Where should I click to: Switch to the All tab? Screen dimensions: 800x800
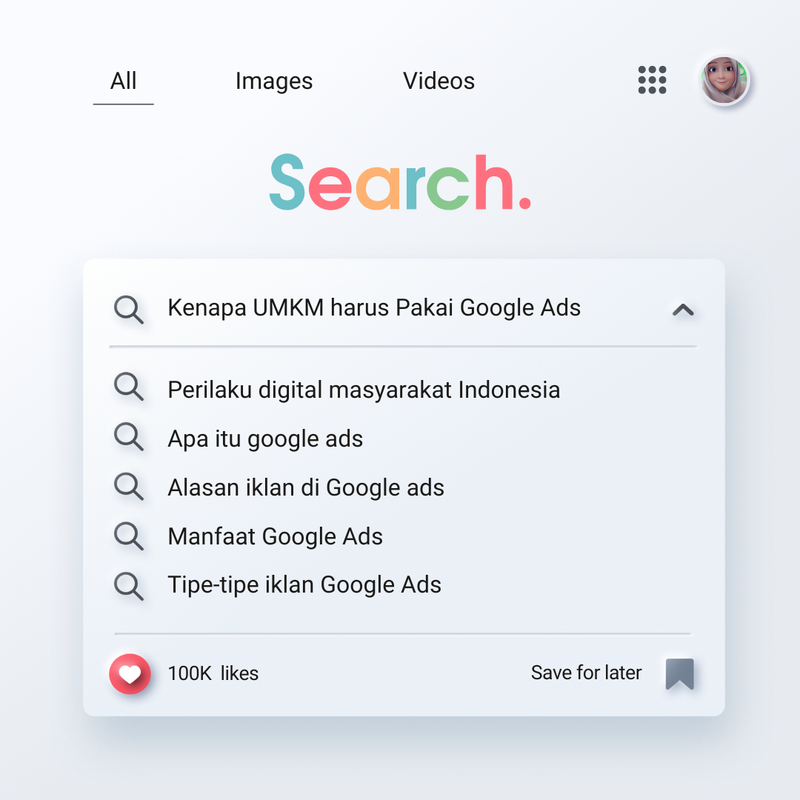[123, 82]
